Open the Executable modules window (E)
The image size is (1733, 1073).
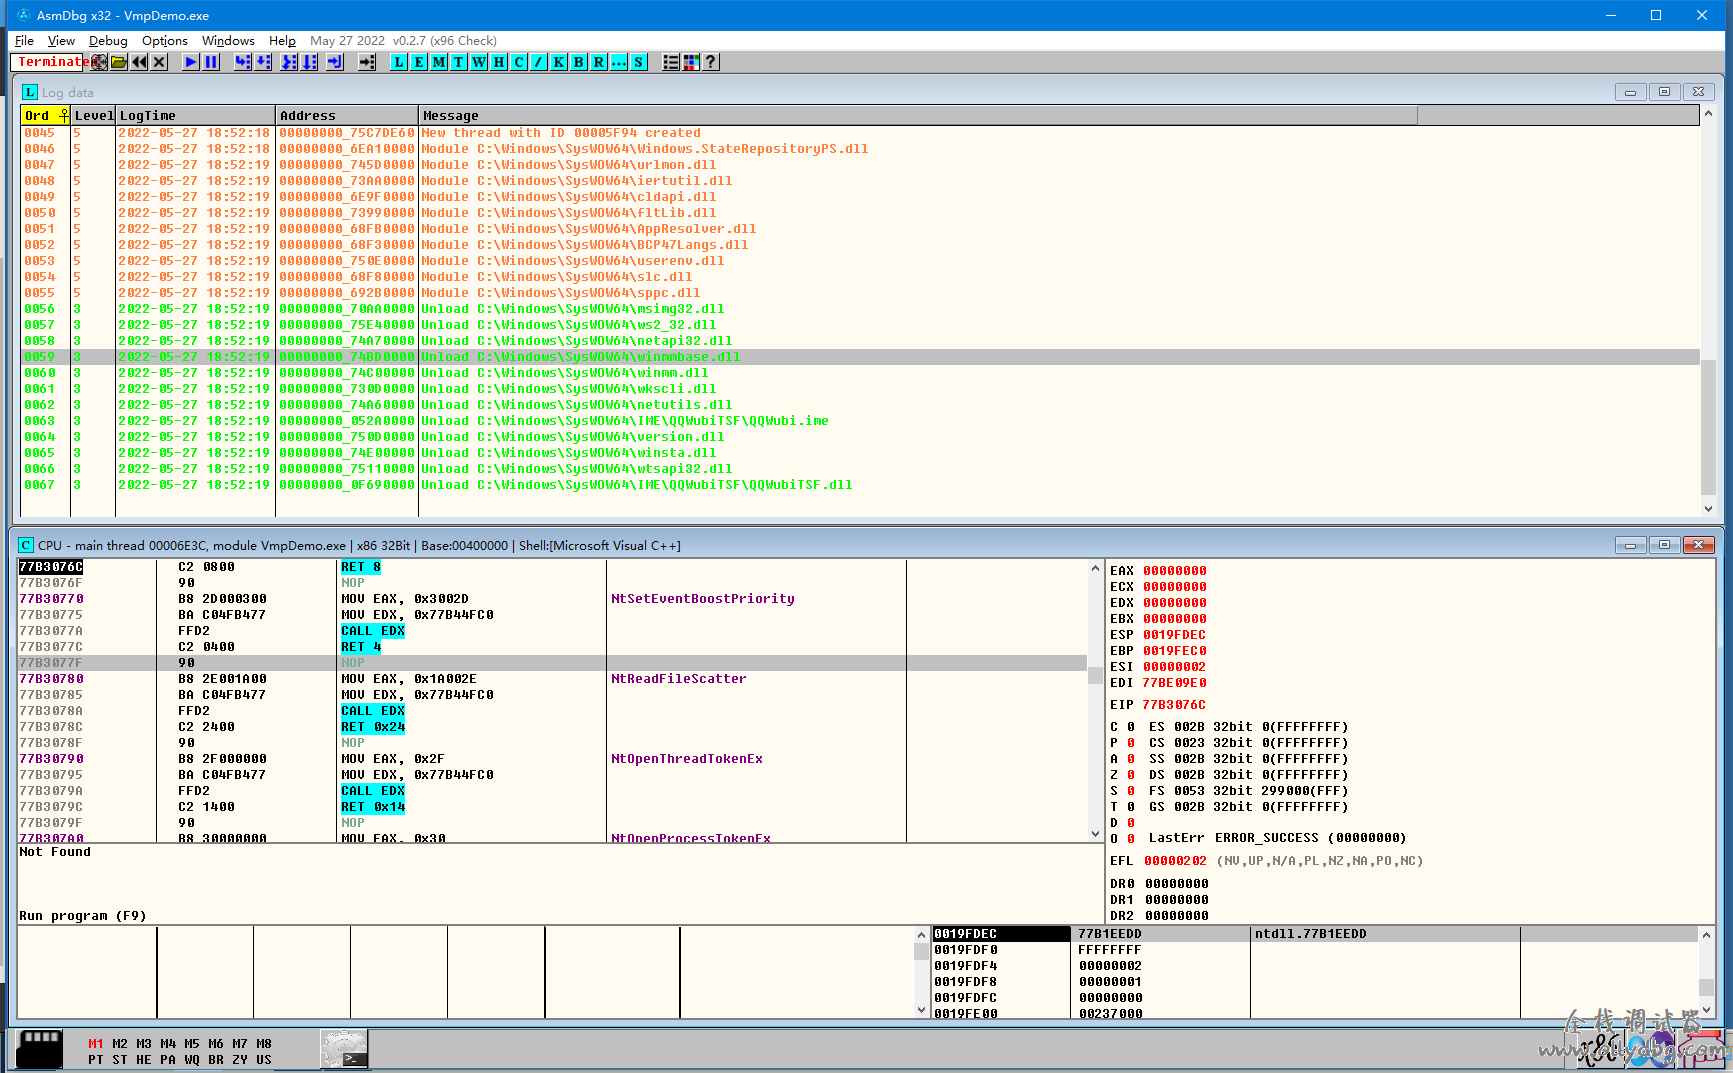click(x=419, y=62)
